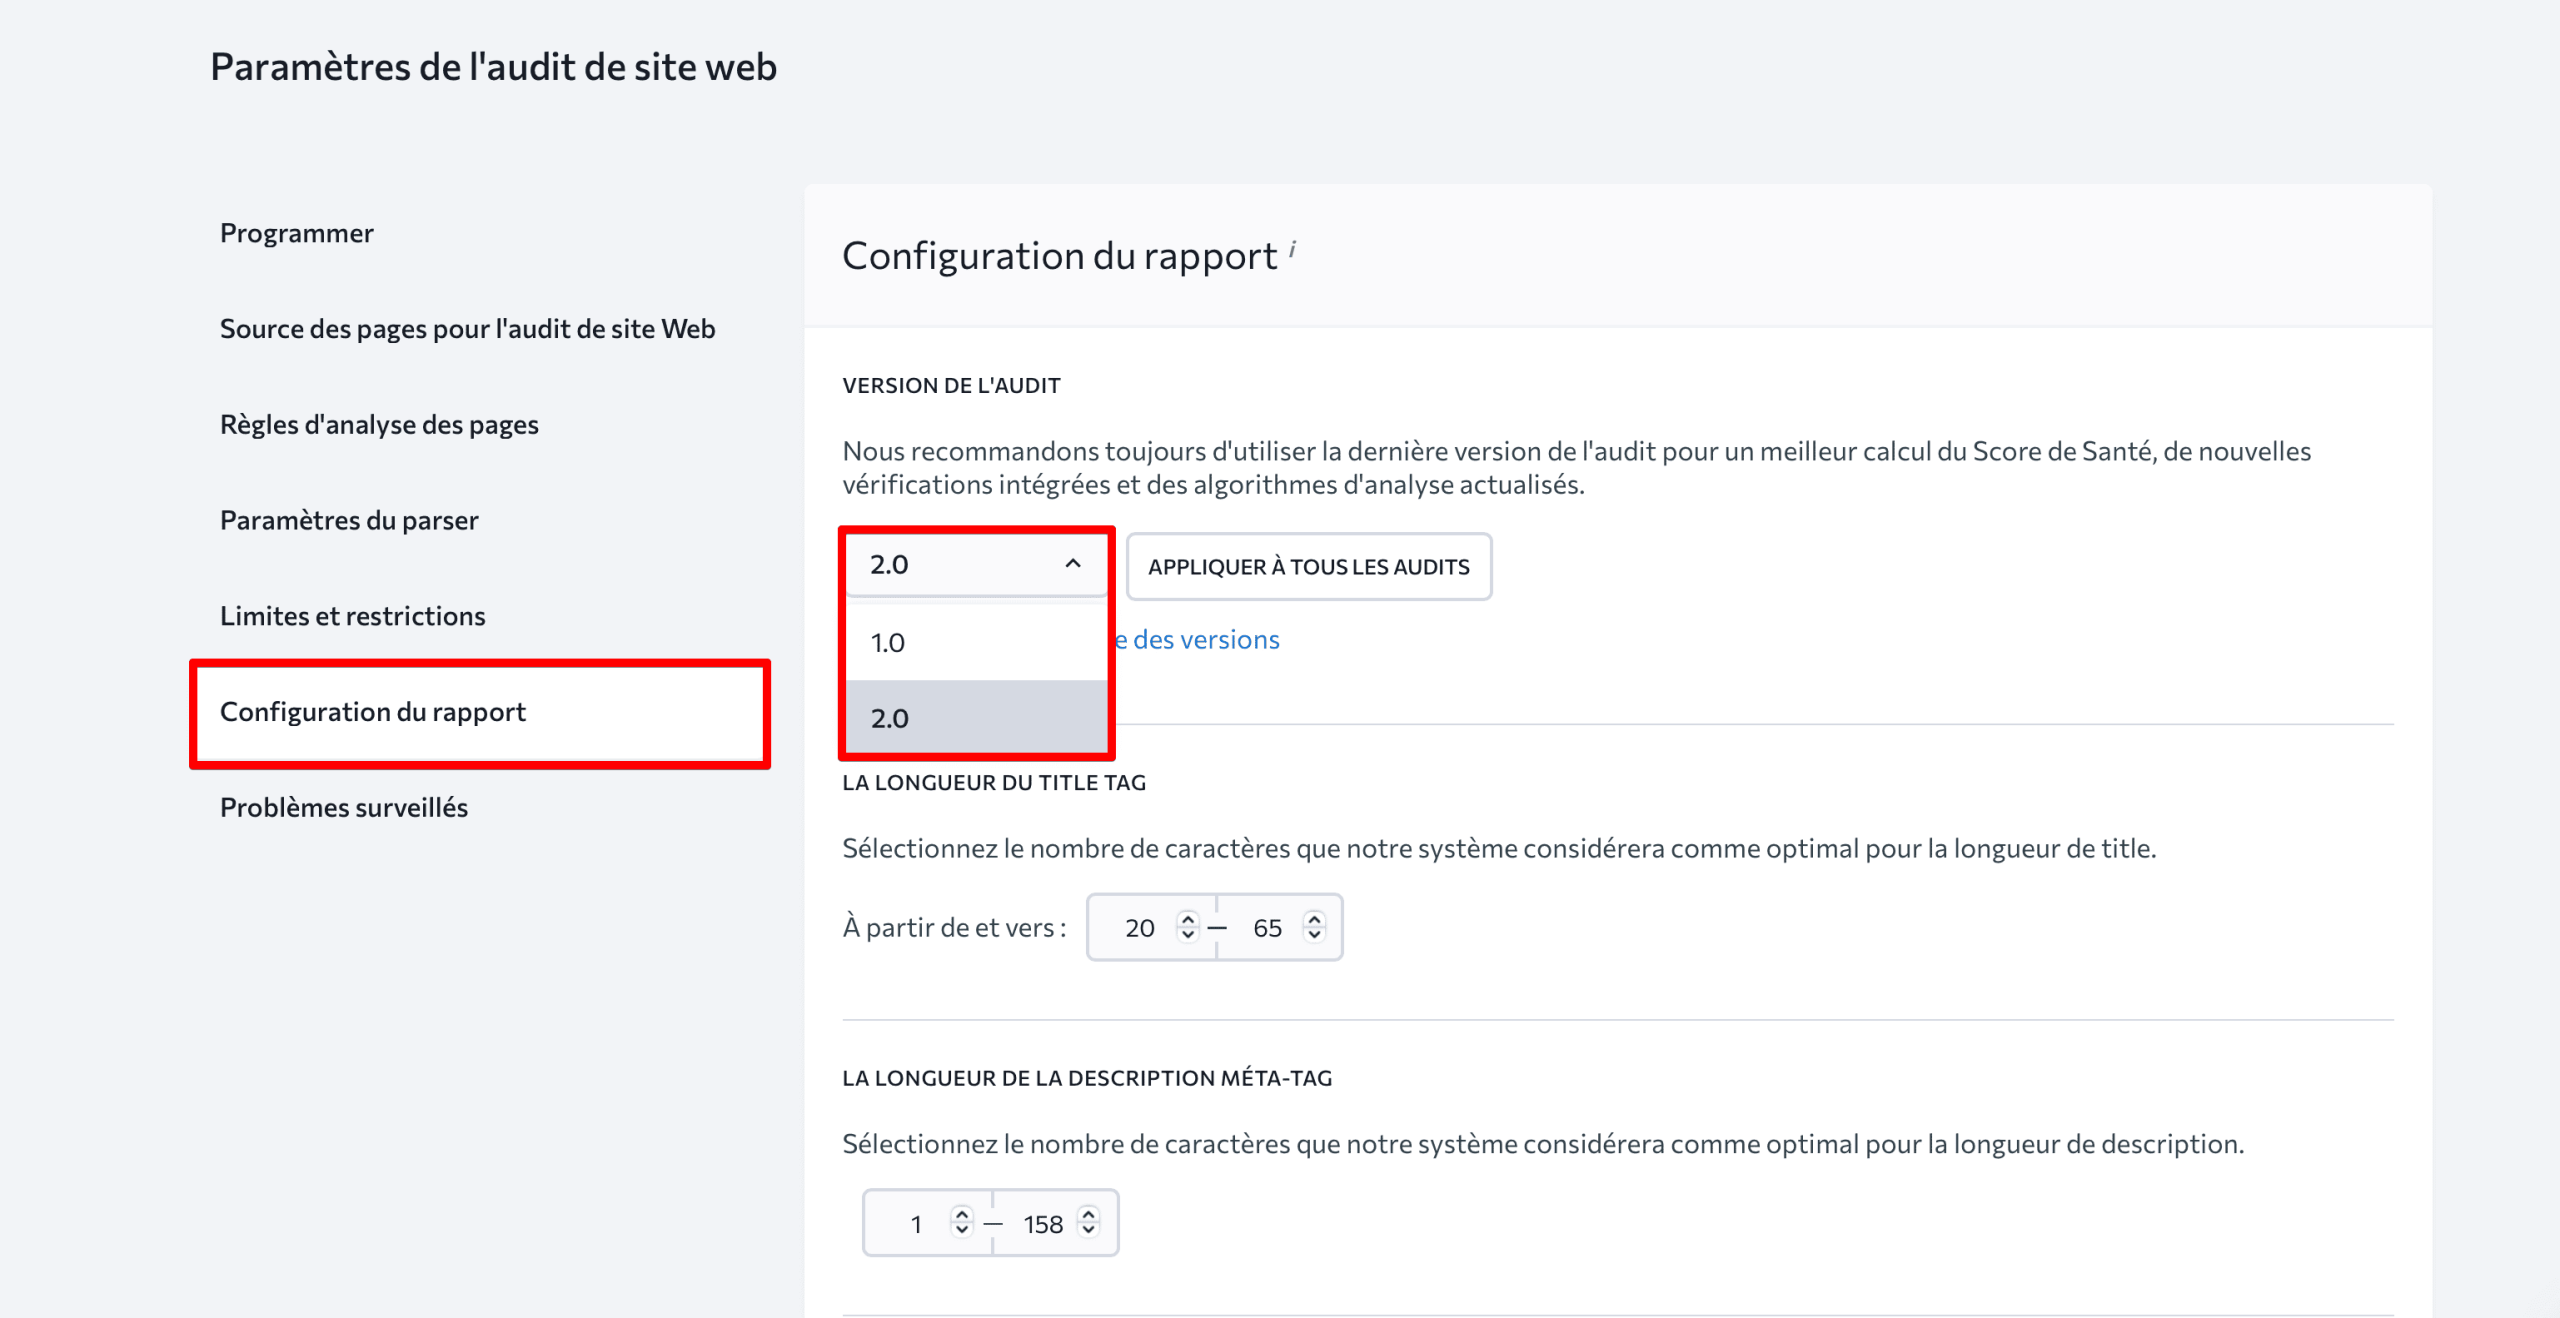Open Règles d'analyse des pages section
The height and width of the screenshot is (1318, 2560).
pyautogui.click(x=379, y=425)
